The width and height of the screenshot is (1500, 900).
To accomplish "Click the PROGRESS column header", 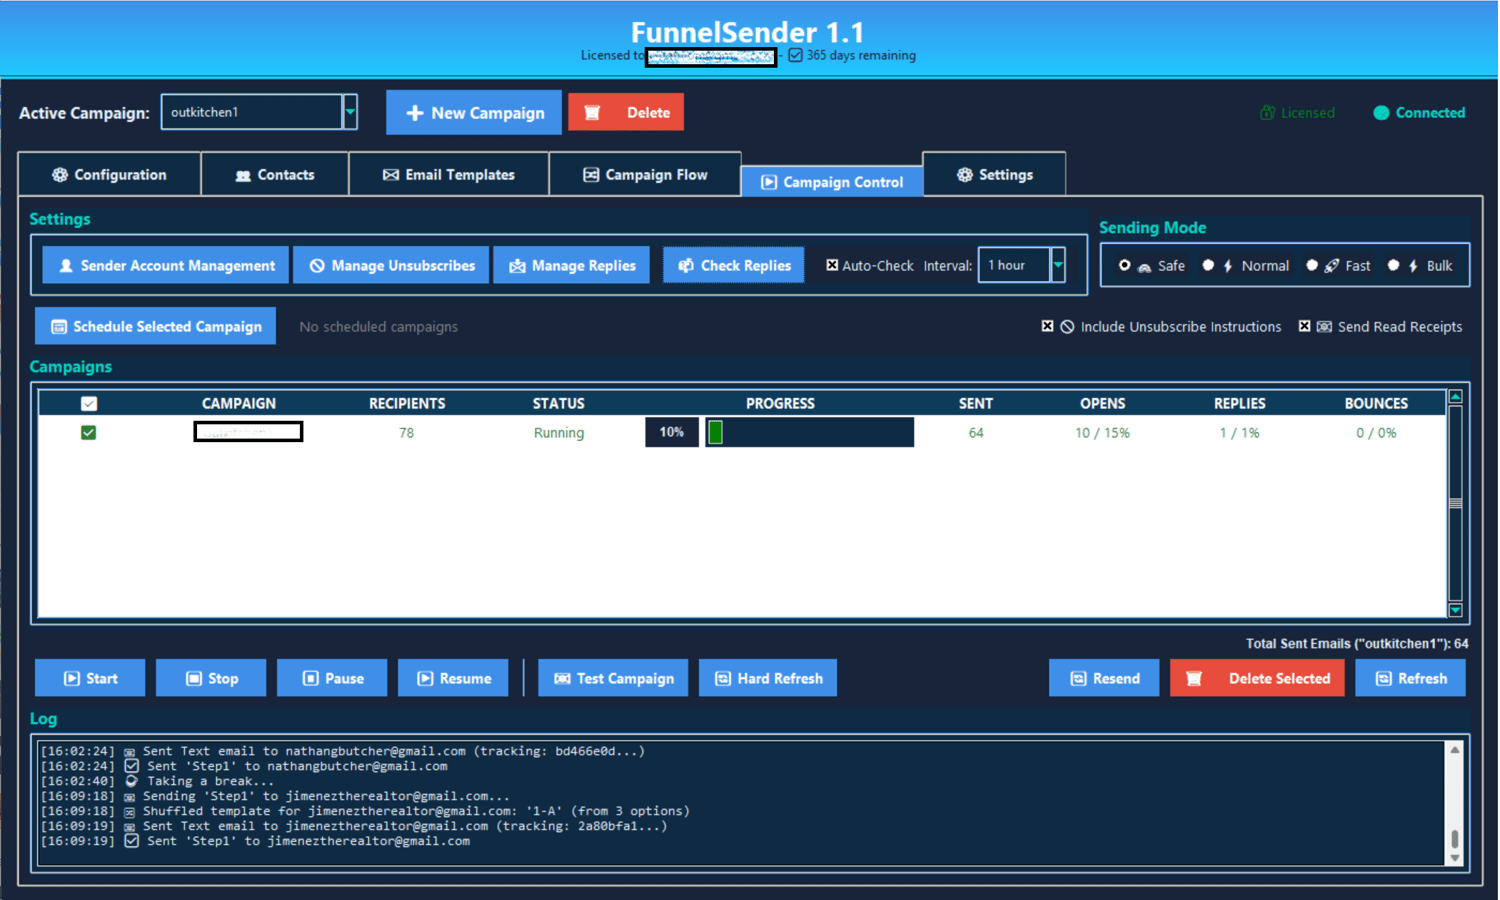I will pos(780,404).
